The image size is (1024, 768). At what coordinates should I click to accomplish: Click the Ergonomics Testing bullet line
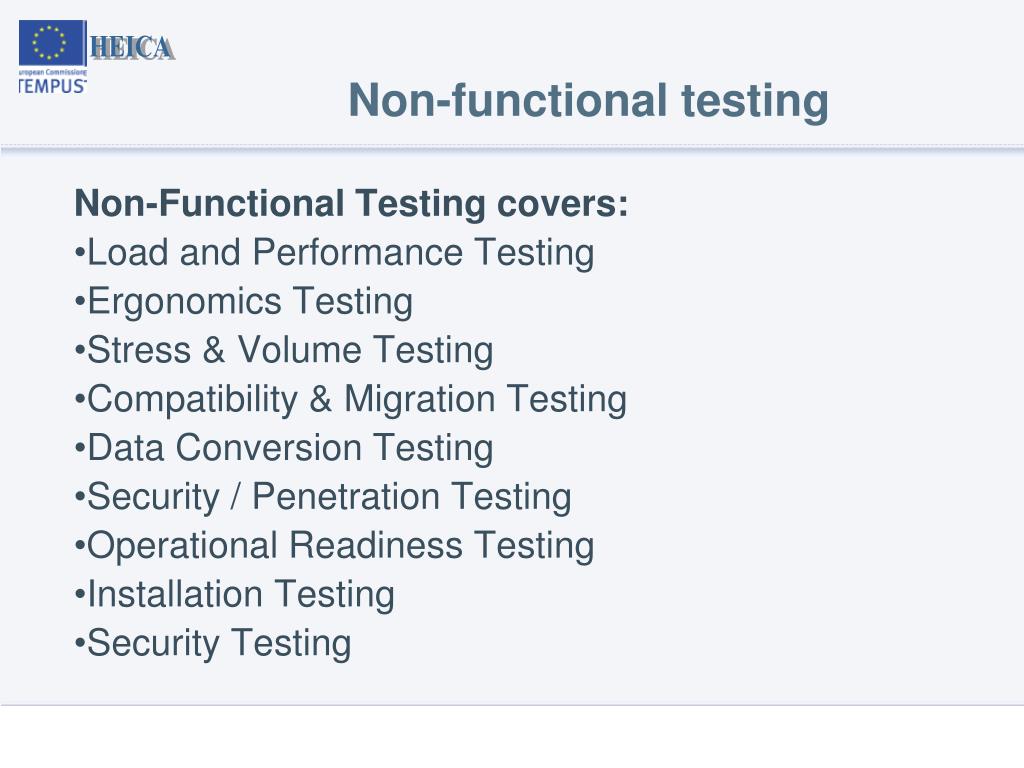pos(244,302)
